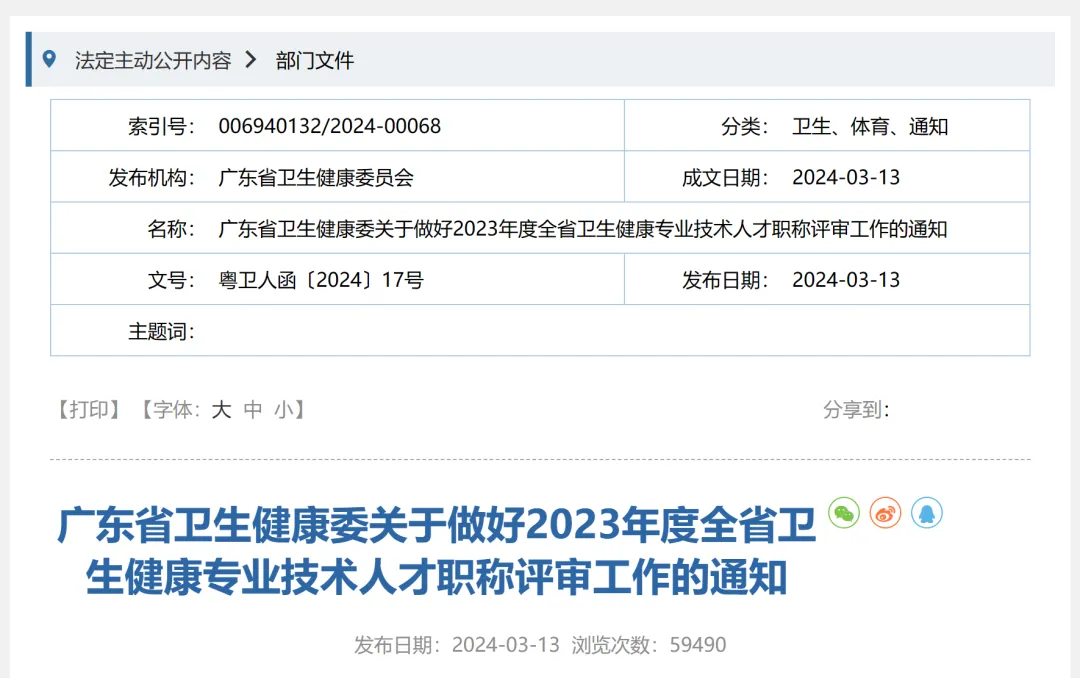Click the 成文日期 label
The height and width of the screenshot is (678, 1080).
click(x=725, y=178)
